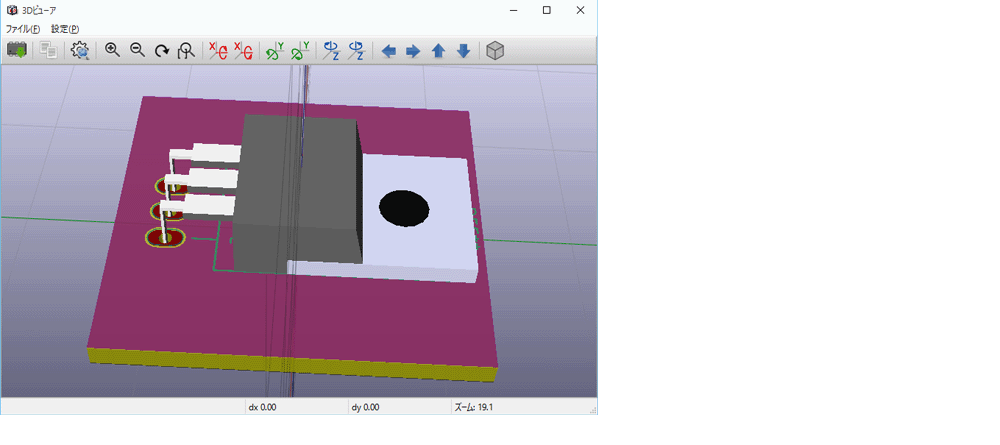Rotate Z counterclockwise with the second blue icon
Viewport: 1000px width, 445px height.
[x=356, y=51]
